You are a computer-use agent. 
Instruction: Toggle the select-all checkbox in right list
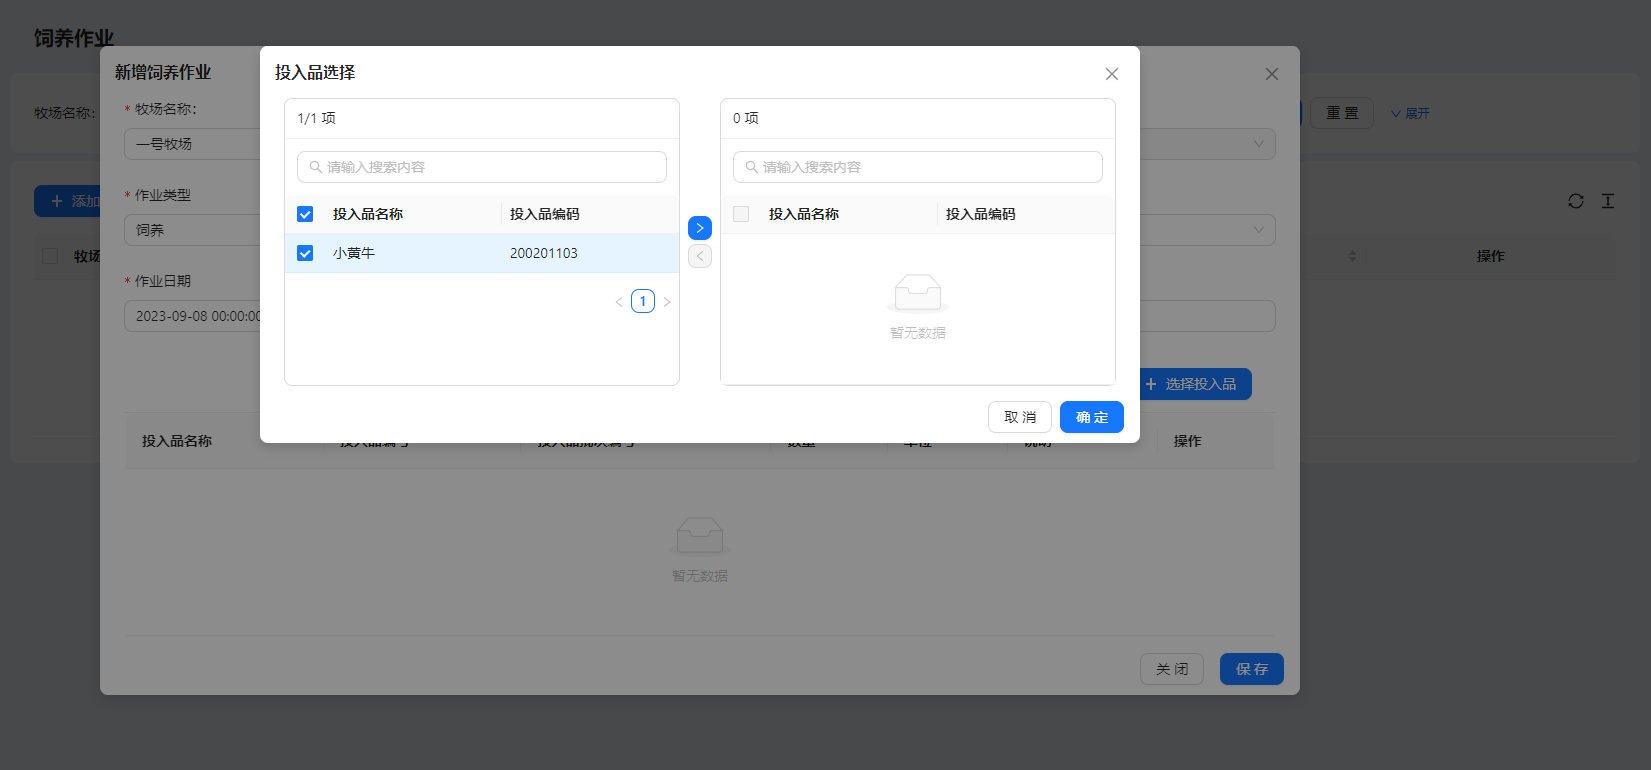(x=741, y=214)
